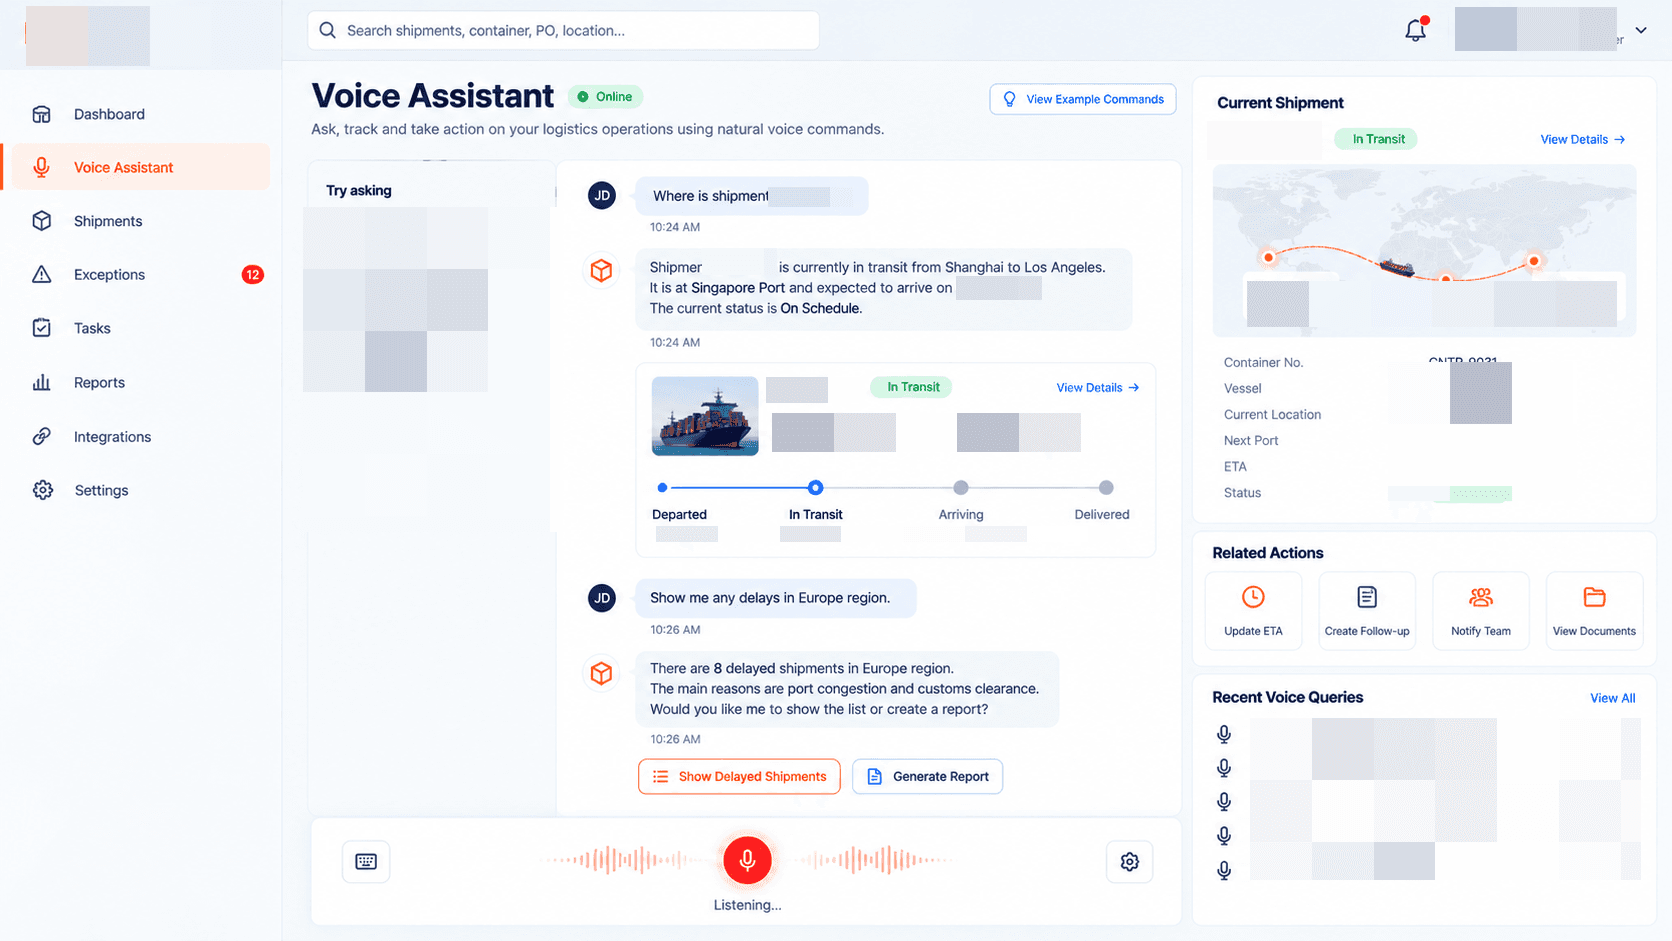Click the red microphone listening button
The width and height of the screenshot is (1672, 941).
(x=747, y=860)
